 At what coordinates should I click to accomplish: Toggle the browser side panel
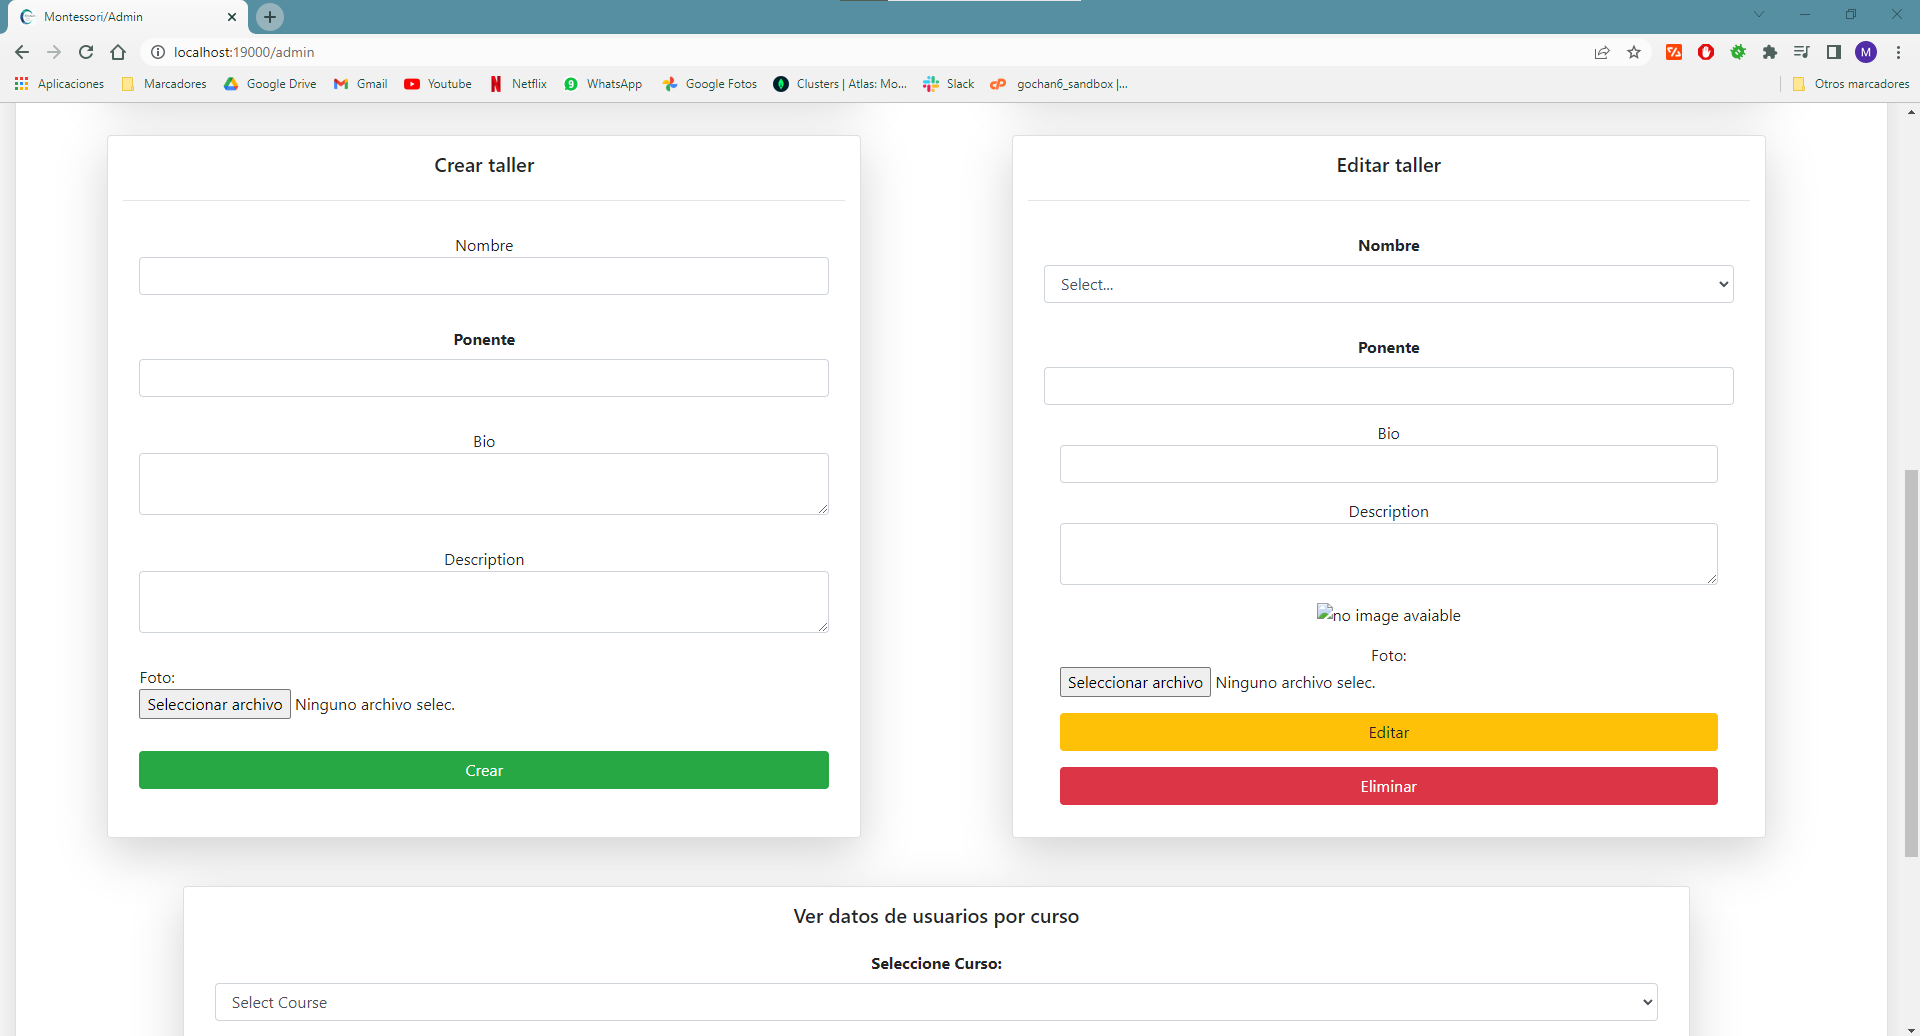(1834, 52)
